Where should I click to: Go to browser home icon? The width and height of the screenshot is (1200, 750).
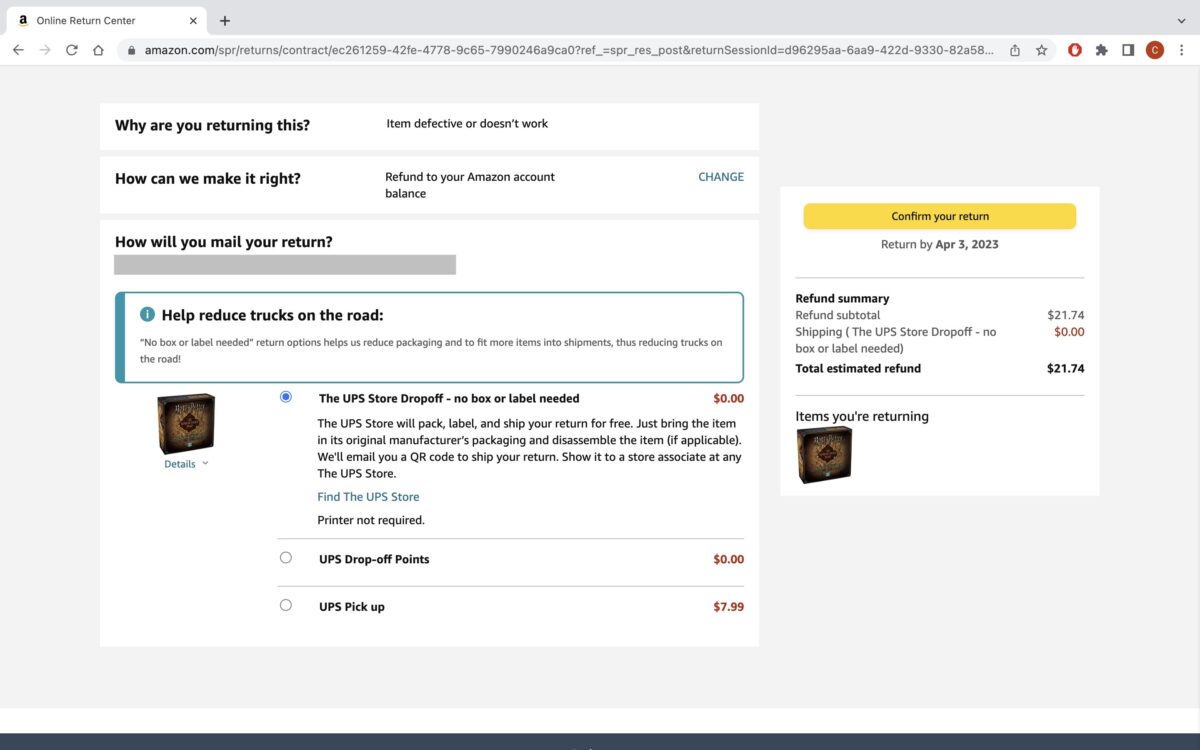98,50
